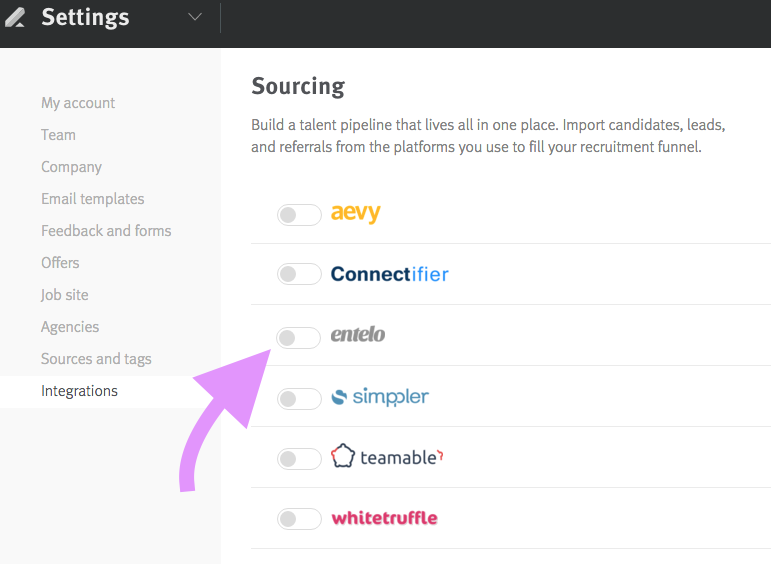
Task: Open Sources and tags settings
Action: (x=96, y=359)
